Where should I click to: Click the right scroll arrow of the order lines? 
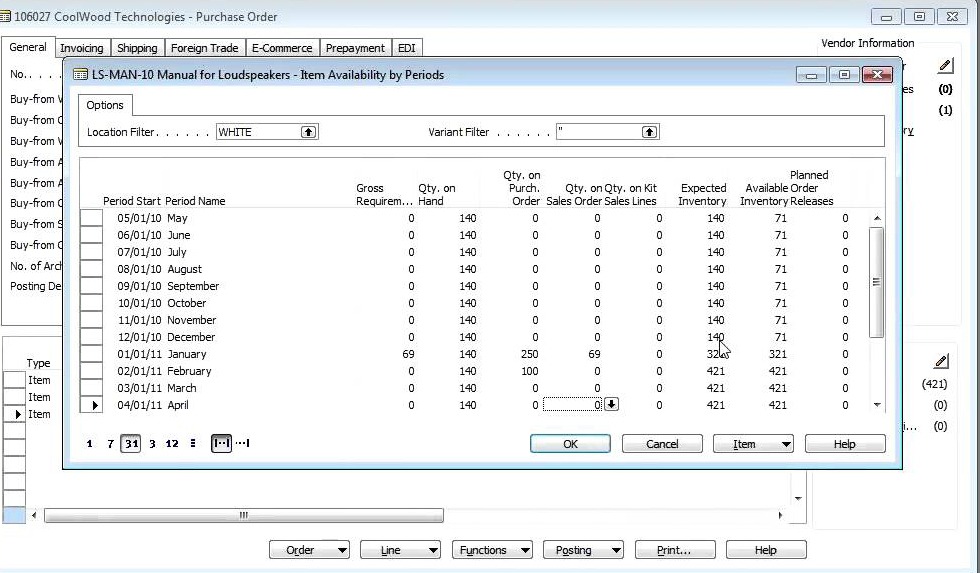click(780, 516)
